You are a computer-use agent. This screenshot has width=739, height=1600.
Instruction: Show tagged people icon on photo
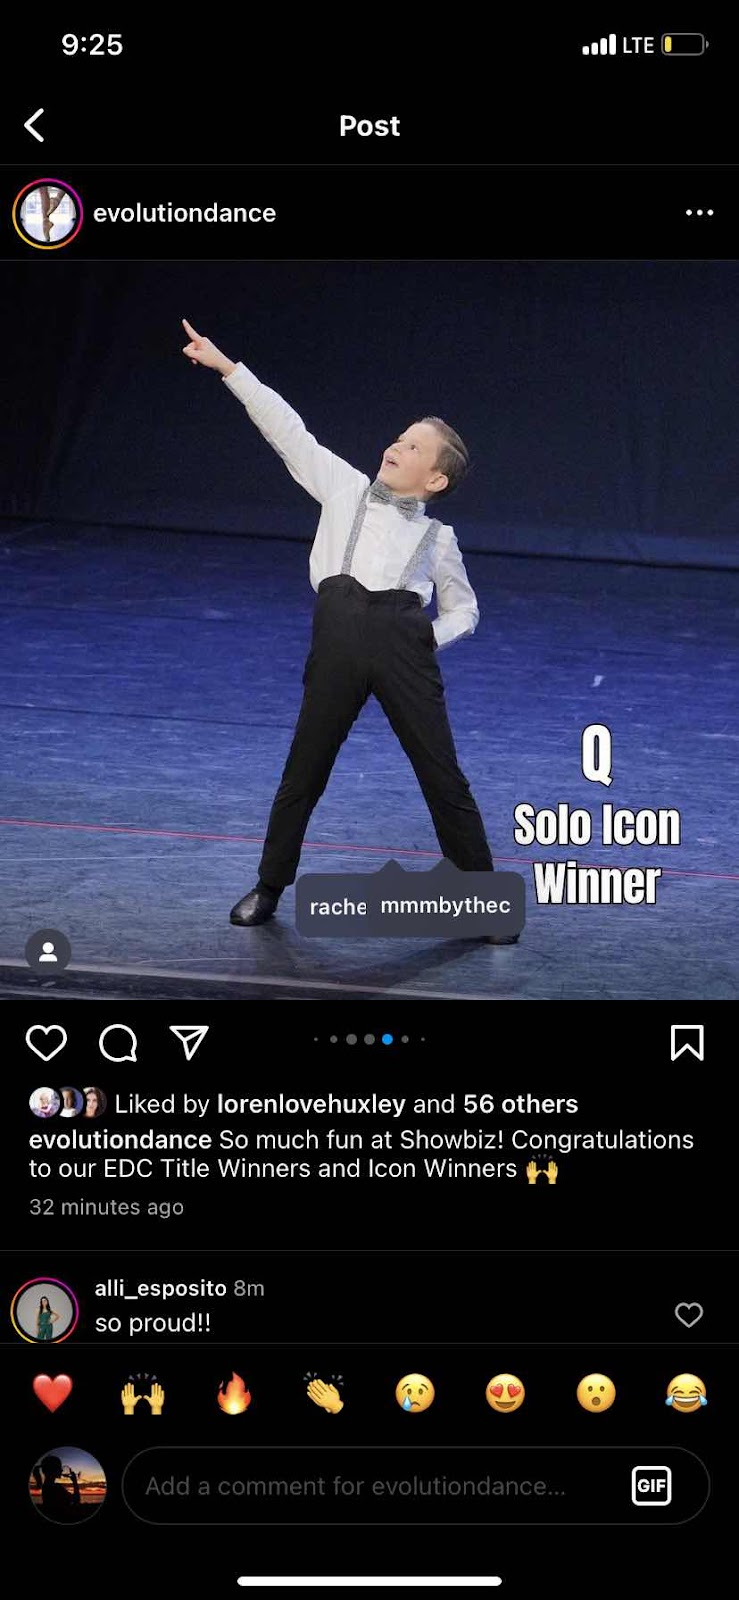pos(48,952)
